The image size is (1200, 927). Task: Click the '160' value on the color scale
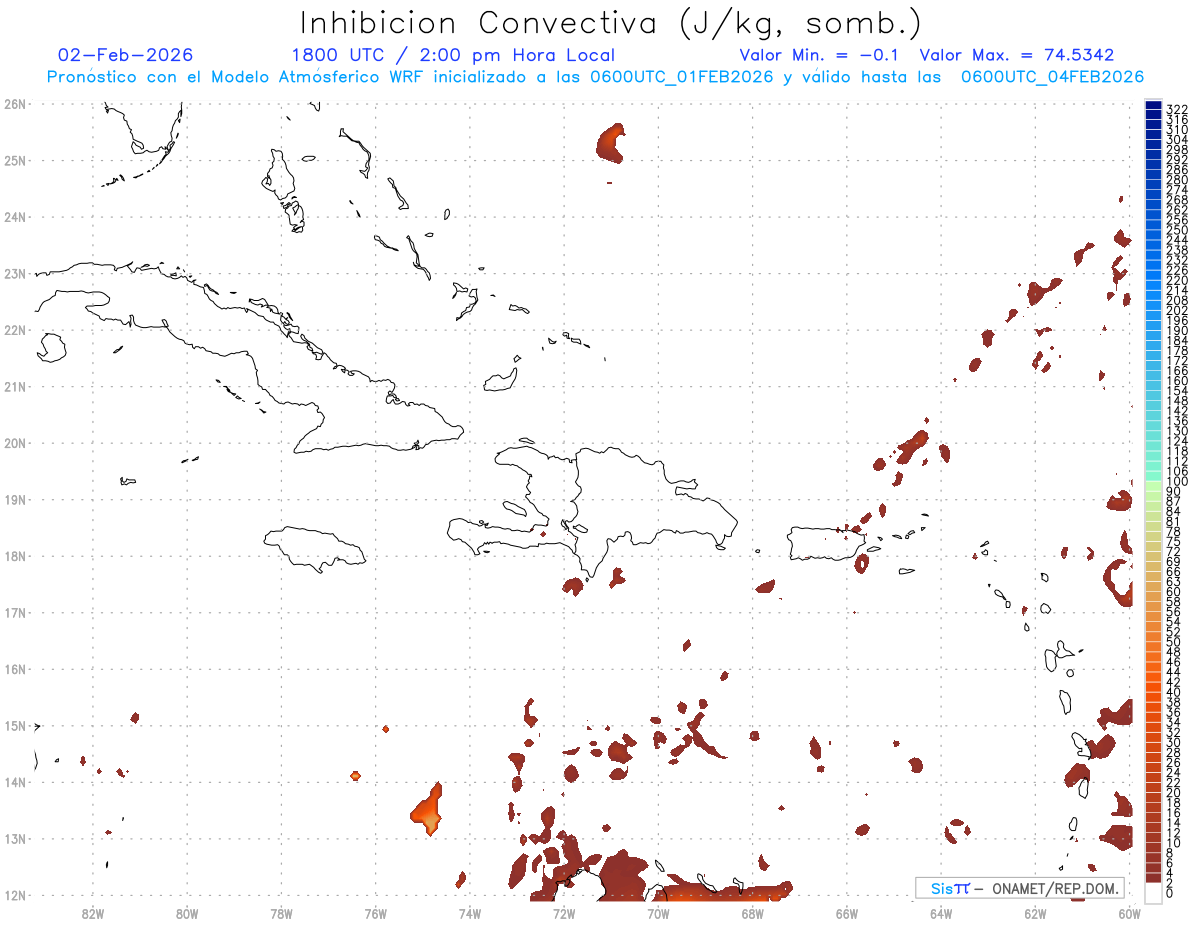1176,381
